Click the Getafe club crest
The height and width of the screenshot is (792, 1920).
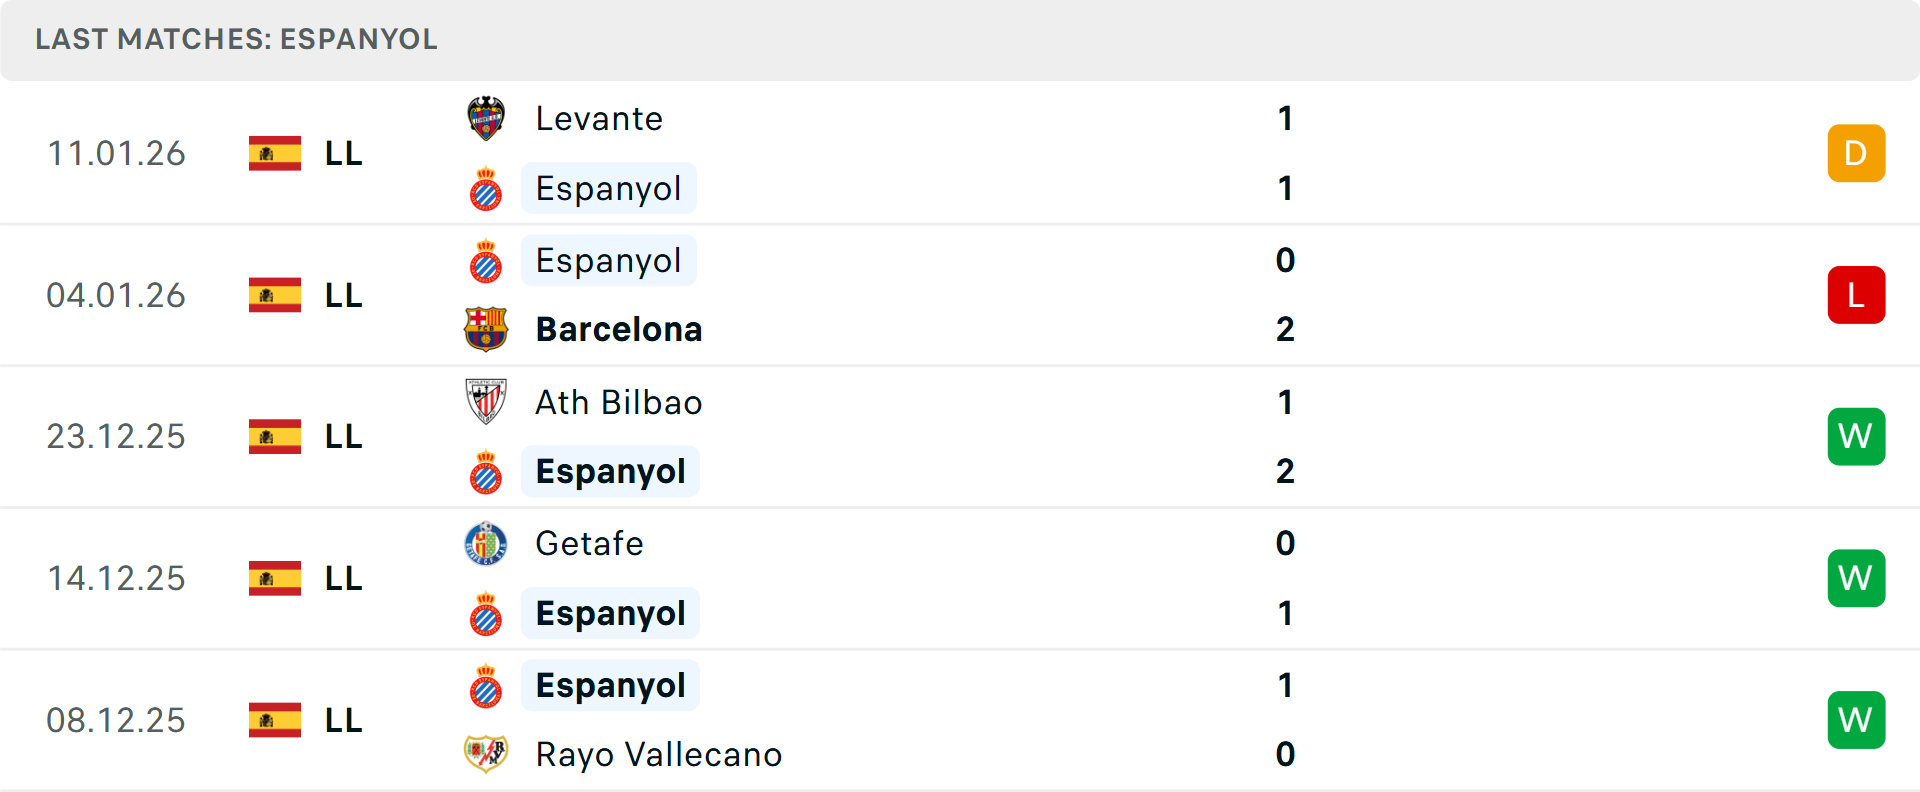click(x=486, y=544)
